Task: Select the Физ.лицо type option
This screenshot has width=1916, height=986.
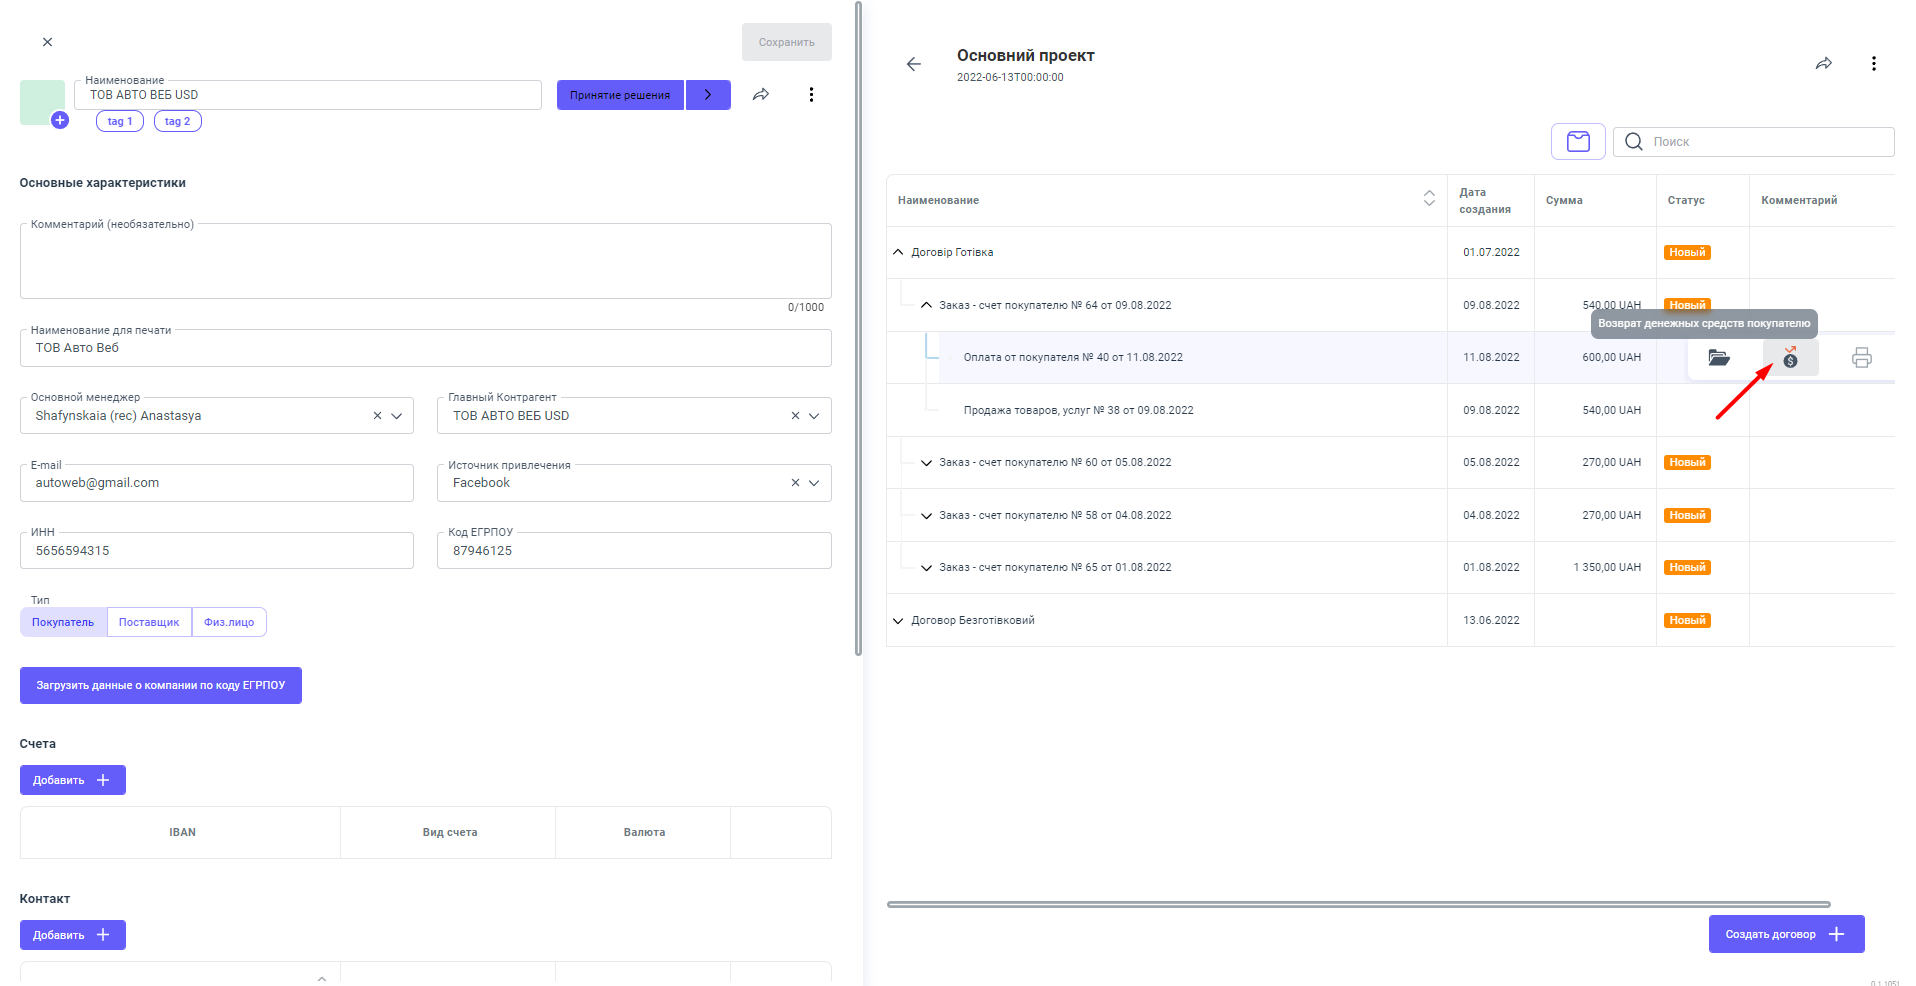Action: pyautogui.click(x=229, y=622)
